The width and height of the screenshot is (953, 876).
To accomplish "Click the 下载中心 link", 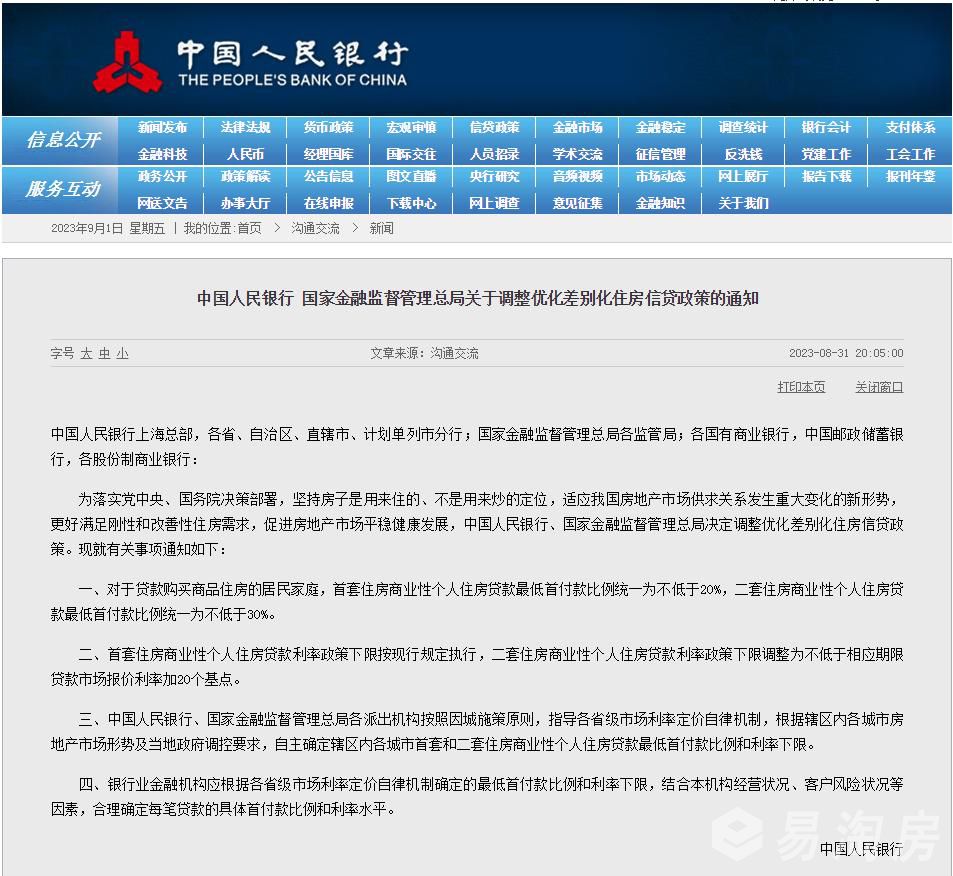I will pyautogui.click(x=411, y=203).
